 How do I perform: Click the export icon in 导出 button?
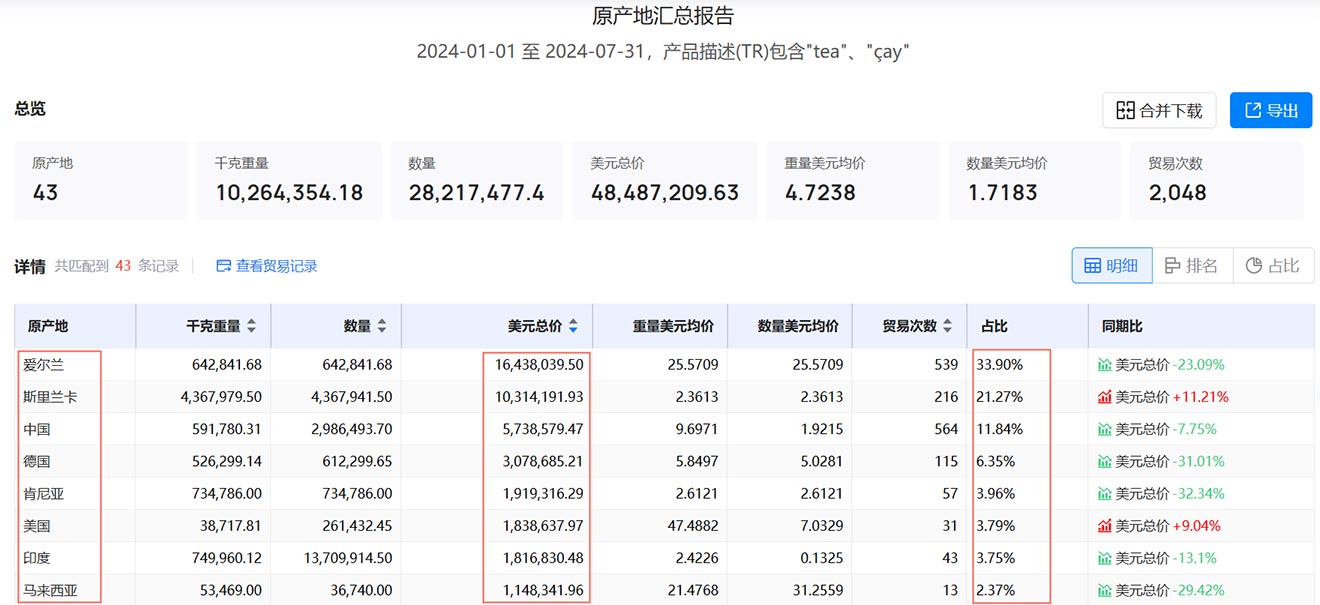click(x=1253, y=110)
